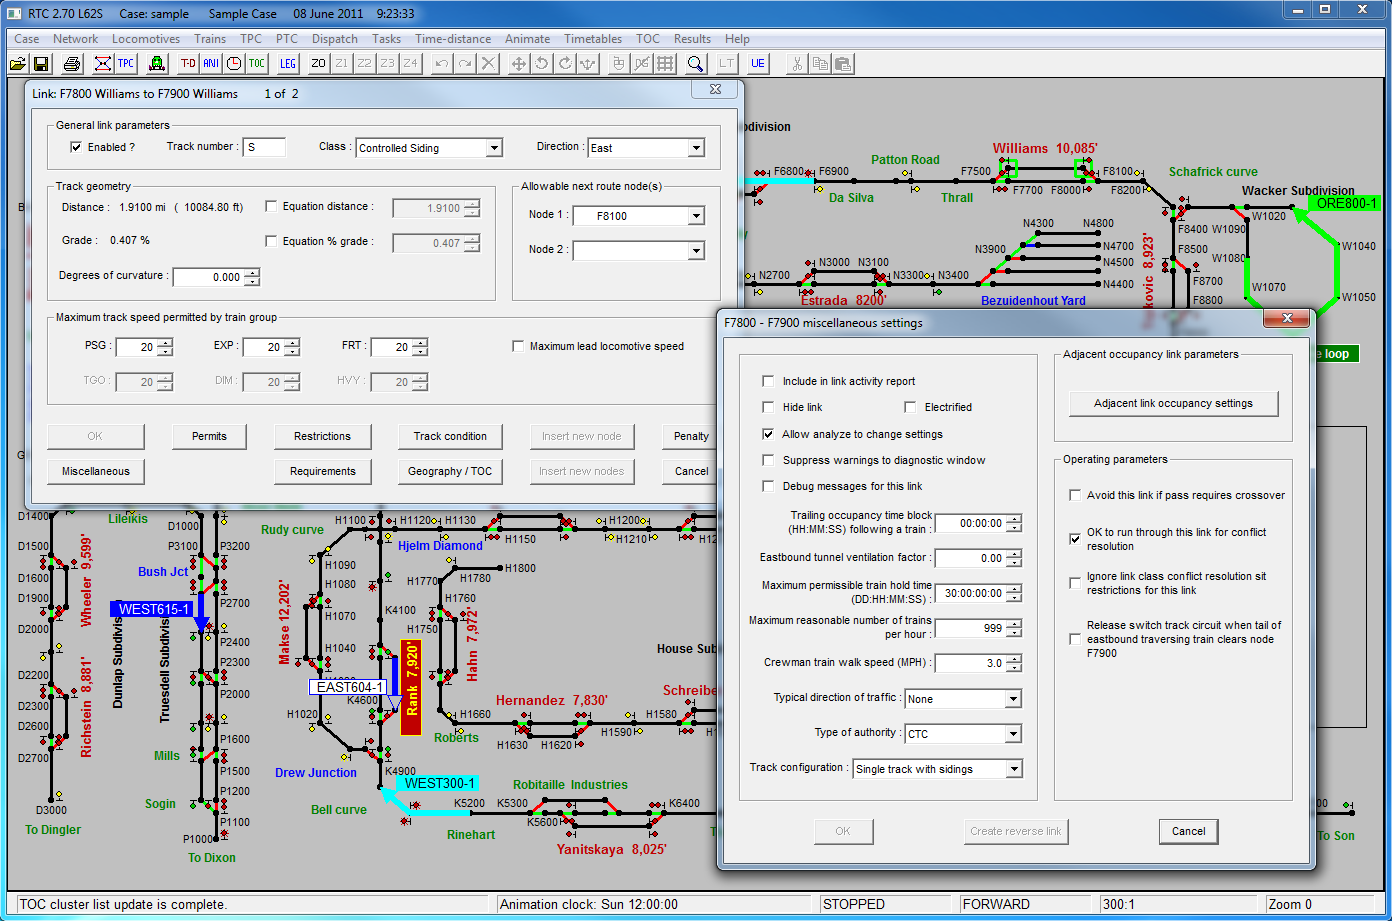Expand the Class Controlled Siding dropdown
This screenshot has width=1392, height=921.
coord(494,148)
